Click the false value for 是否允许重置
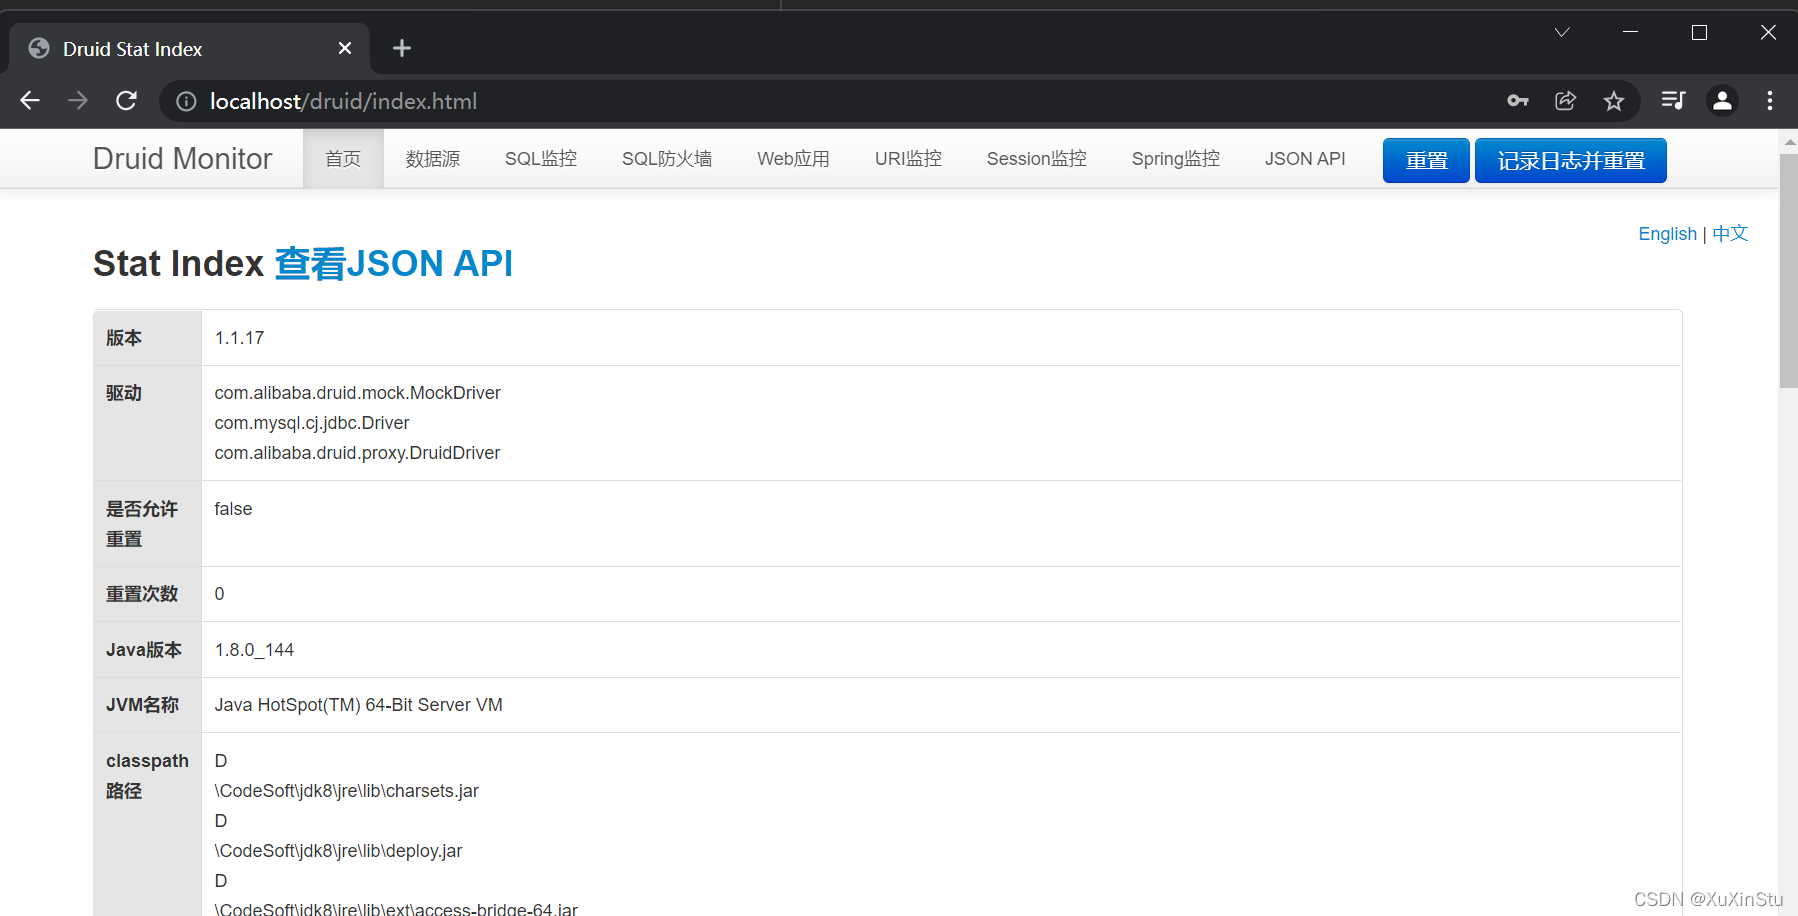This screenshot has height=916, width=1798. point(233,509)
